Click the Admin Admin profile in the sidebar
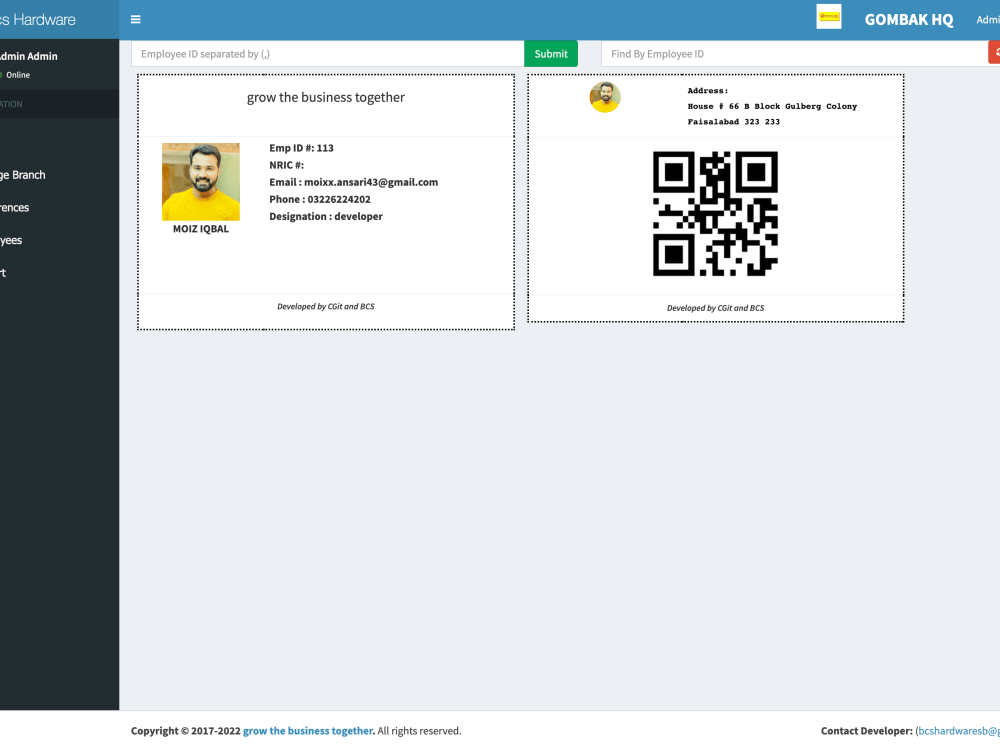Viewport: 1000px width, 750px height. click(30, 56)
